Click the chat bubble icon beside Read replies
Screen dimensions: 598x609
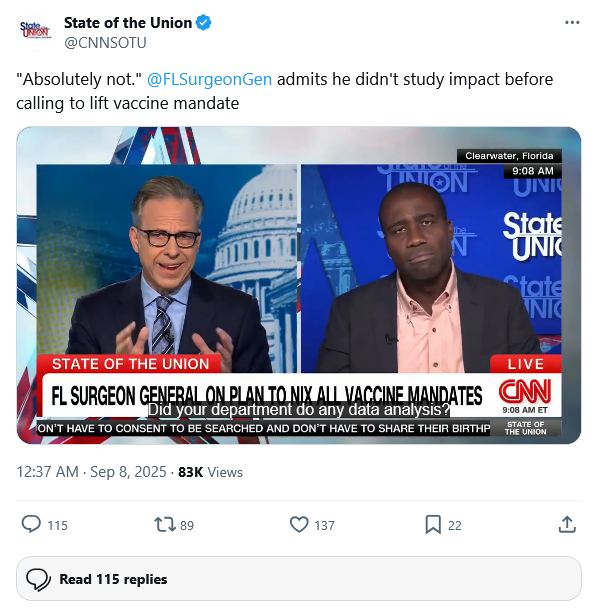tap(38, 579)
